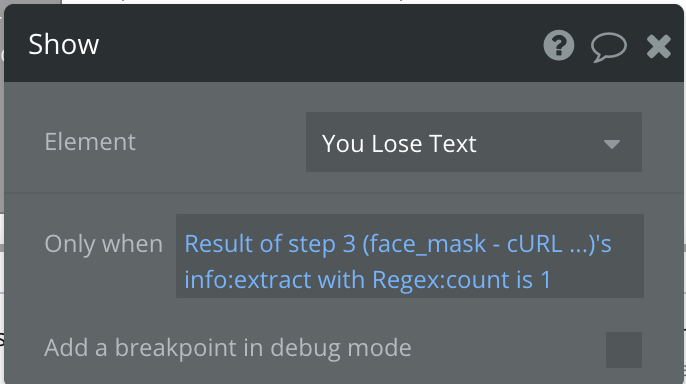This screenshot has height=384, width=686.
Task: Open the You Lose Text element dropdown
Action: [x=474, y=142]
